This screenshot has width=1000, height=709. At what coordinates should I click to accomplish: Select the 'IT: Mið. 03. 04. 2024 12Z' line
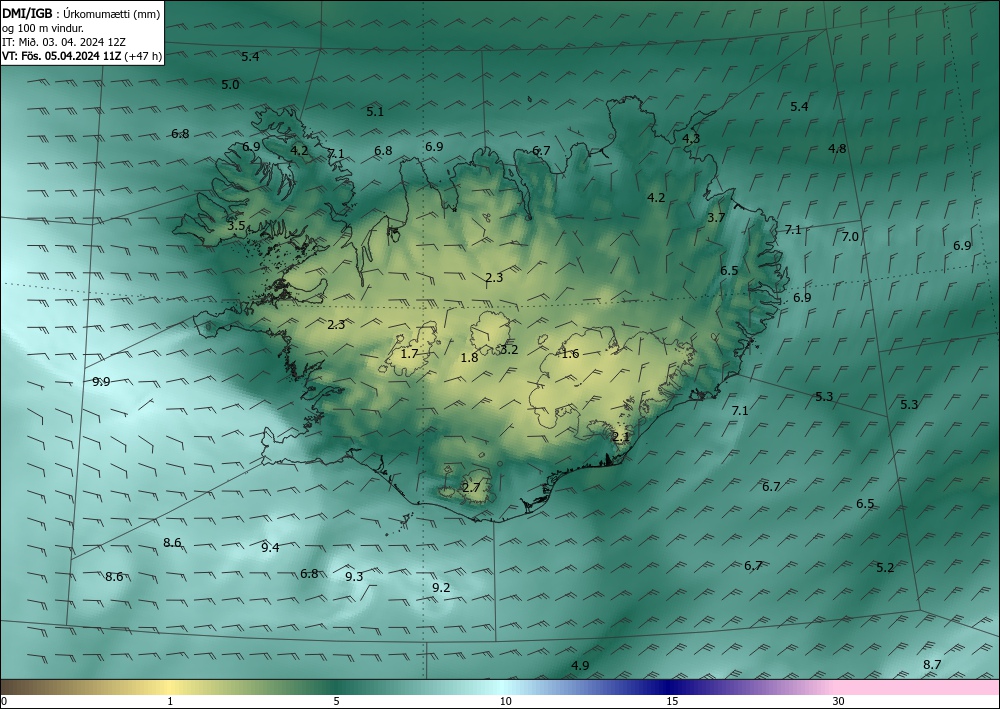(x=64, y=42)
